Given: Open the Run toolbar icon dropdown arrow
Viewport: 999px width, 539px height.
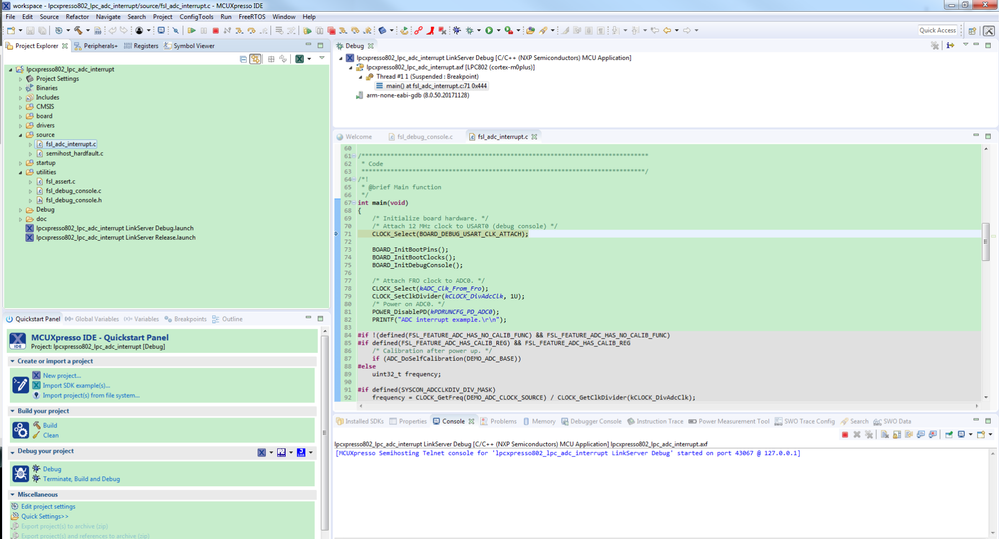Looking at the screenshot, I should 498,30.
